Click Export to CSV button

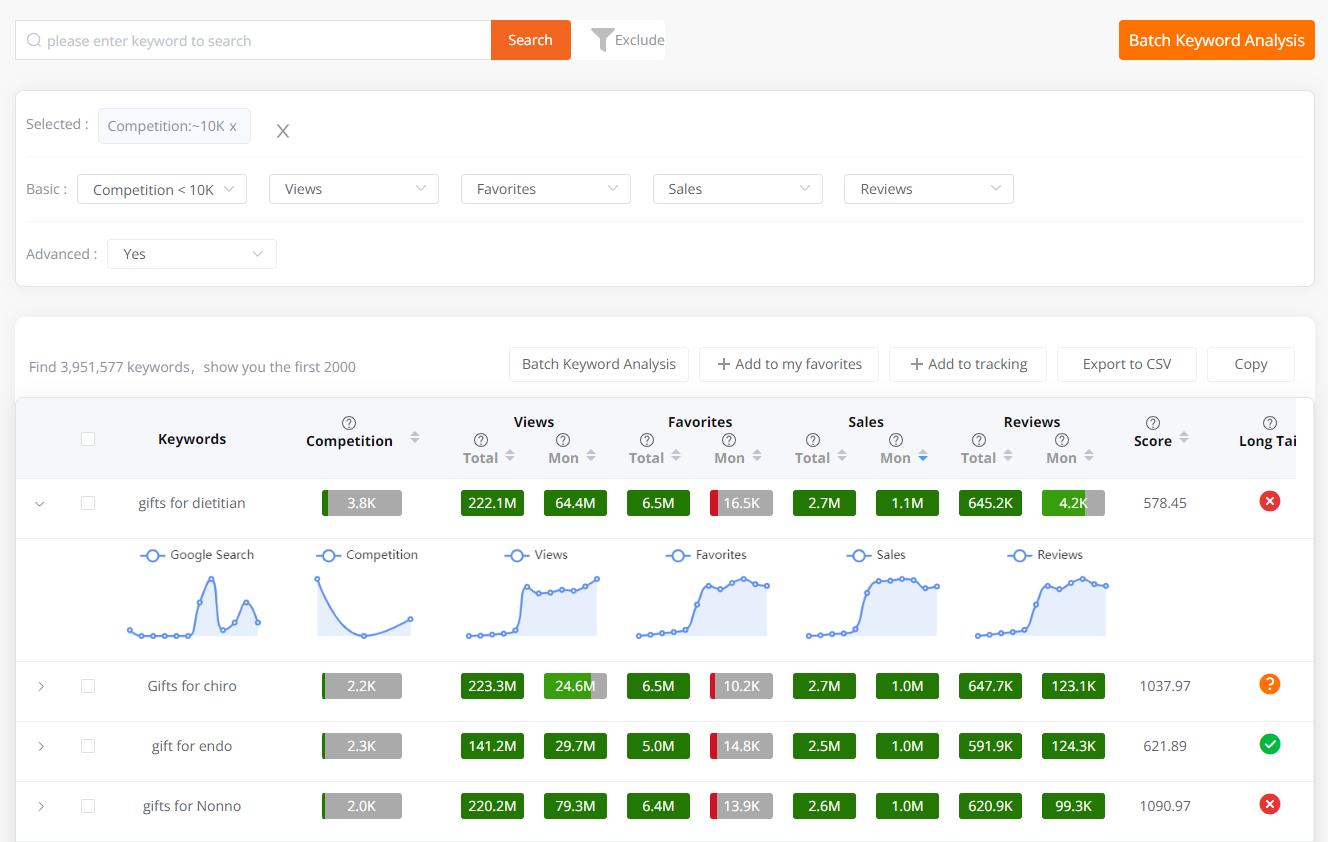tap(1126, 364)
